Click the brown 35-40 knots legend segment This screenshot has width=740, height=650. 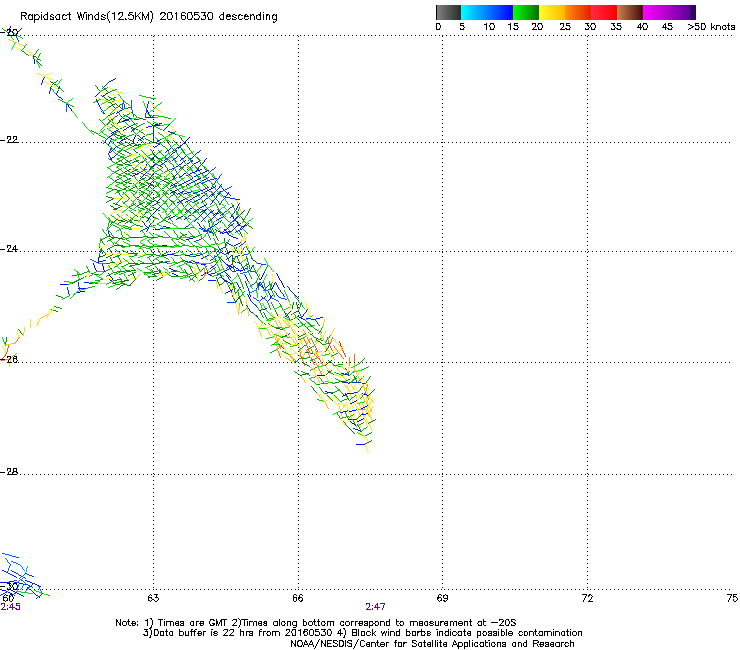point(630,12)
